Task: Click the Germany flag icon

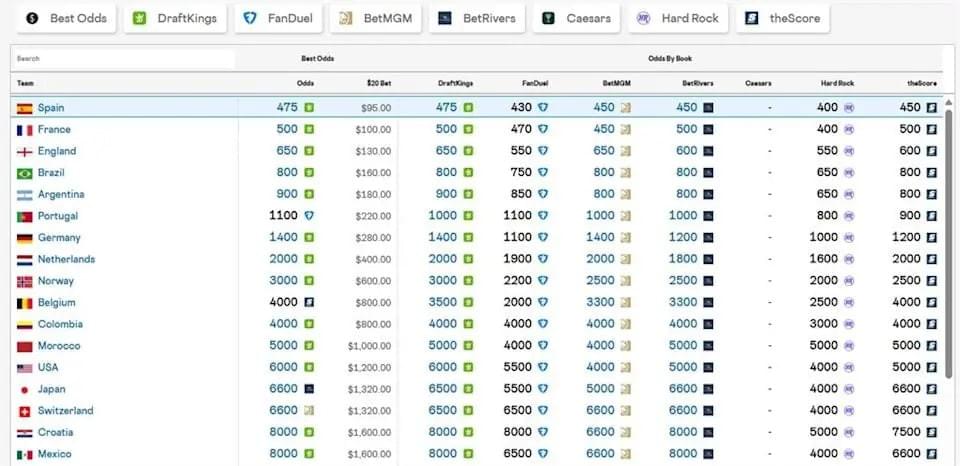Action: (24, 238)
